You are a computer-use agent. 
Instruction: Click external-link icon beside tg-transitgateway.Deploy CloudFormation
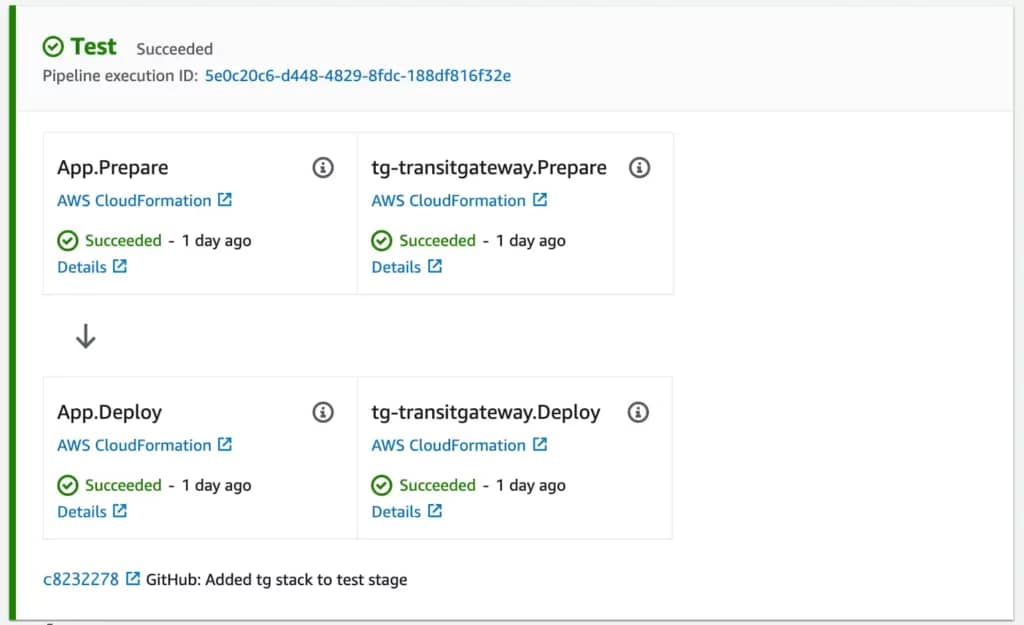click(539, 445)
